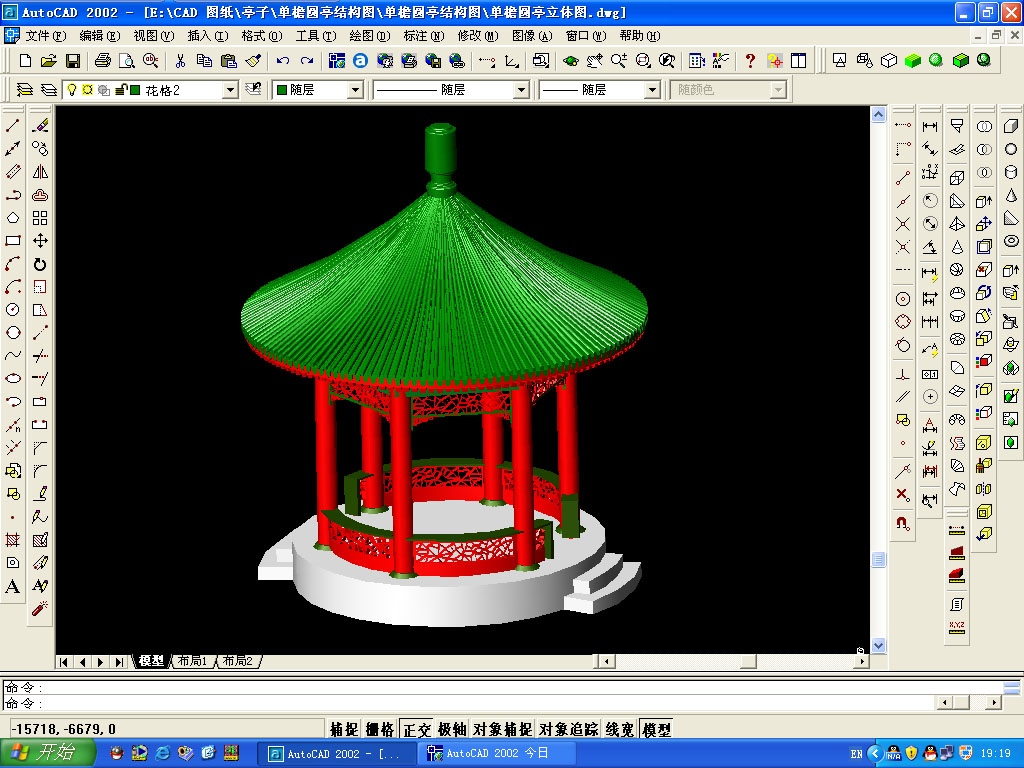Toggle 线宽 lineweight display
The width and height of the screenshot is (1024, 768).
[619, 729]
